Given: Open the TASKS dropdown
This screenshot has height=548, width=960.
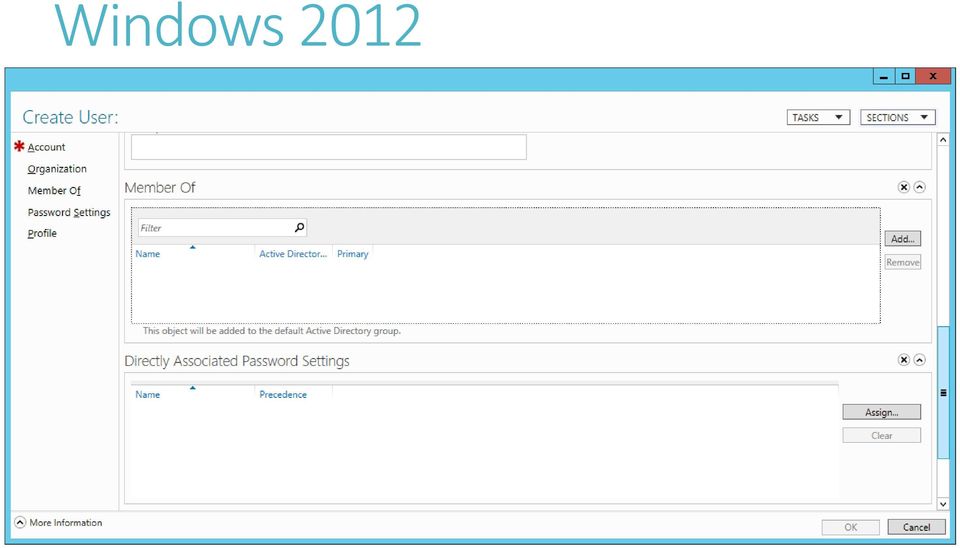Looking at the screenshot, I should tap(818, 118).
